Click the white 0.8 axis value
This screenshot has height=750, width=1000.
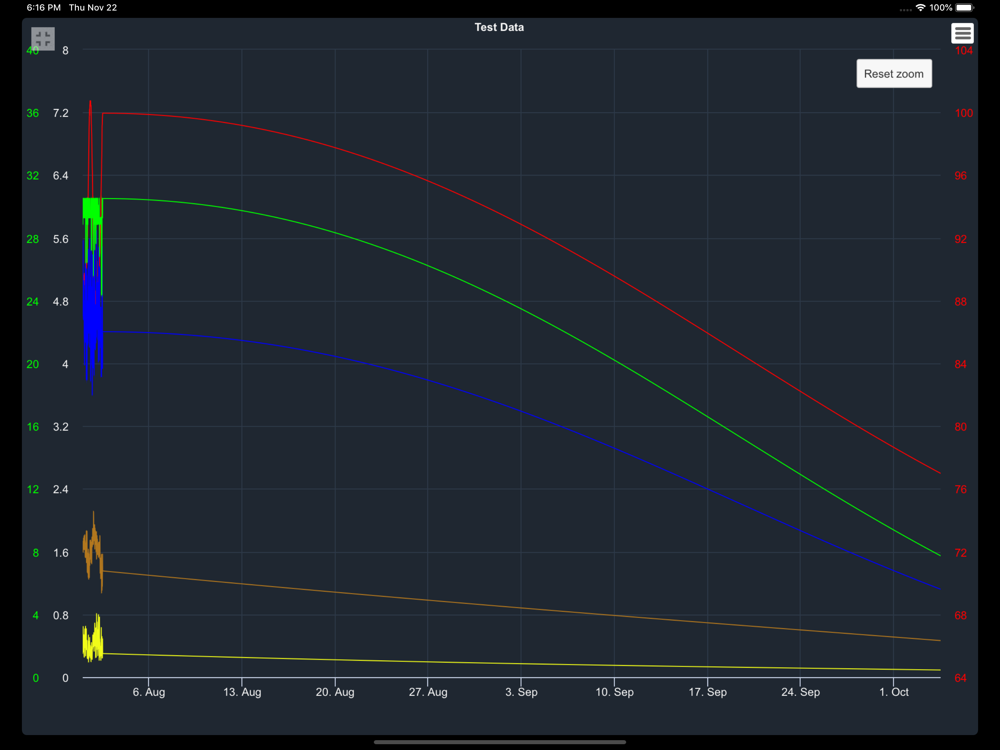[61, 615]
